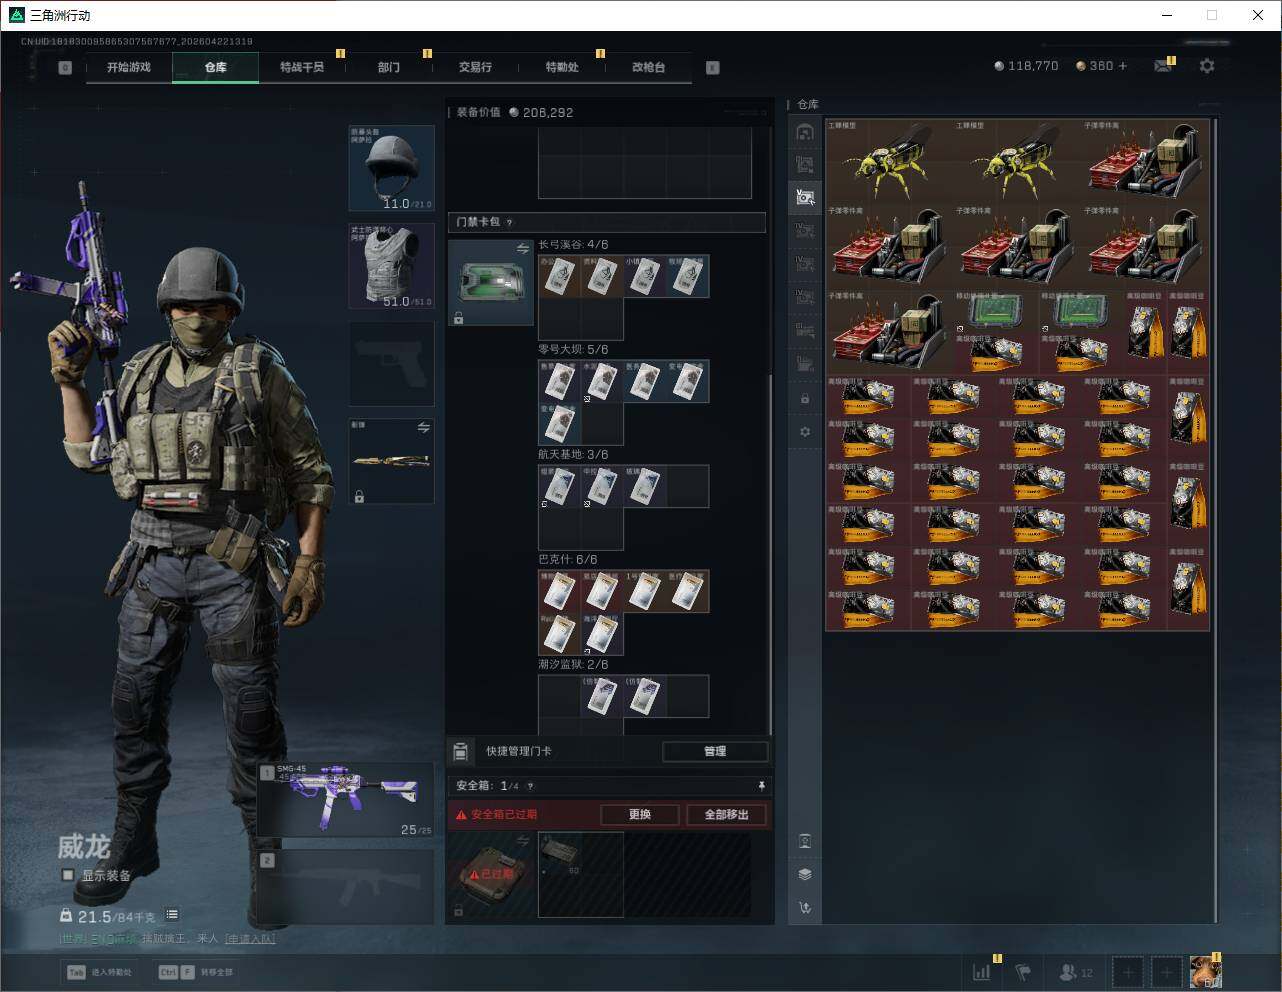This screenshot has height=992, width=1282.
Task: Click the 管理 button for keycards
Action: pyautogui.click(x=715, y=751)
